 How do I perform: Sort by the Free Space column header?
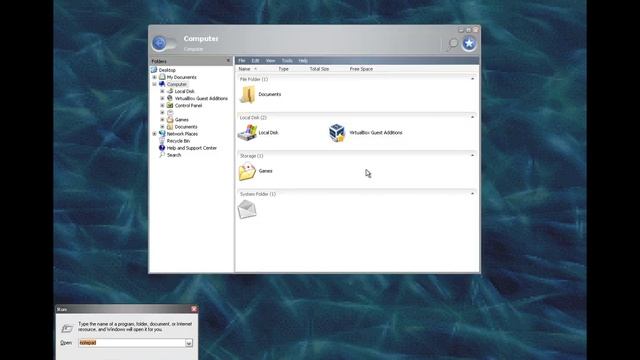(x=361, y=69)
